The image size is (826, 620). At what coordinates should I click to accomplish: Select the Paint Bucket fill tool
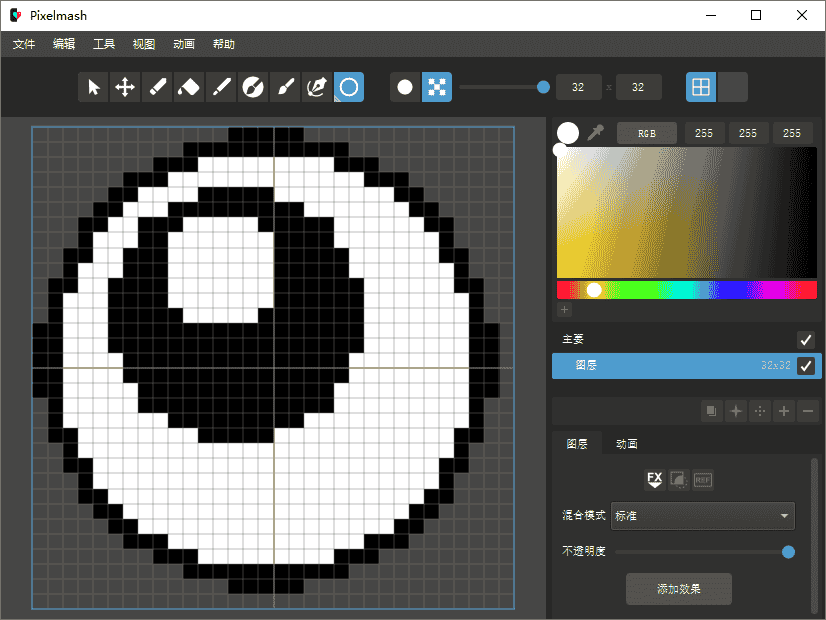point(189,87)
